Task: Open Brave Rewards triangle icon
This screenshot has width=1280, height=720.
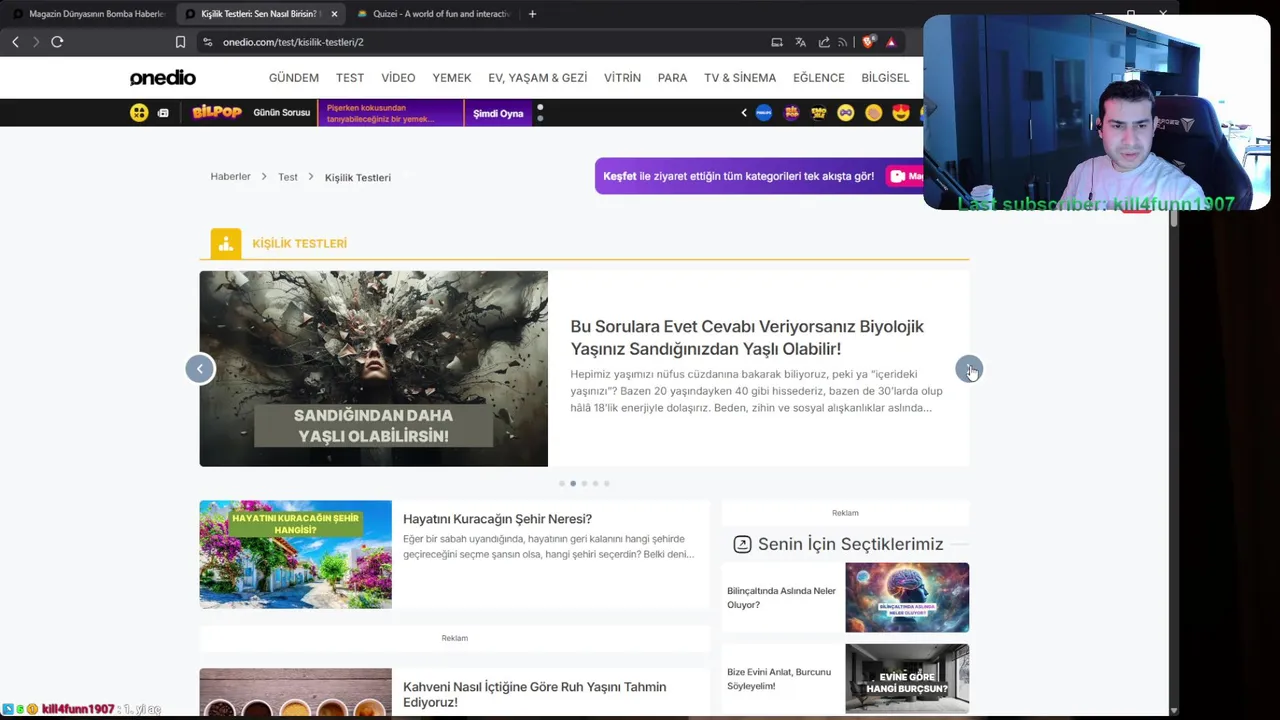Action: click(x=891, y=42)
